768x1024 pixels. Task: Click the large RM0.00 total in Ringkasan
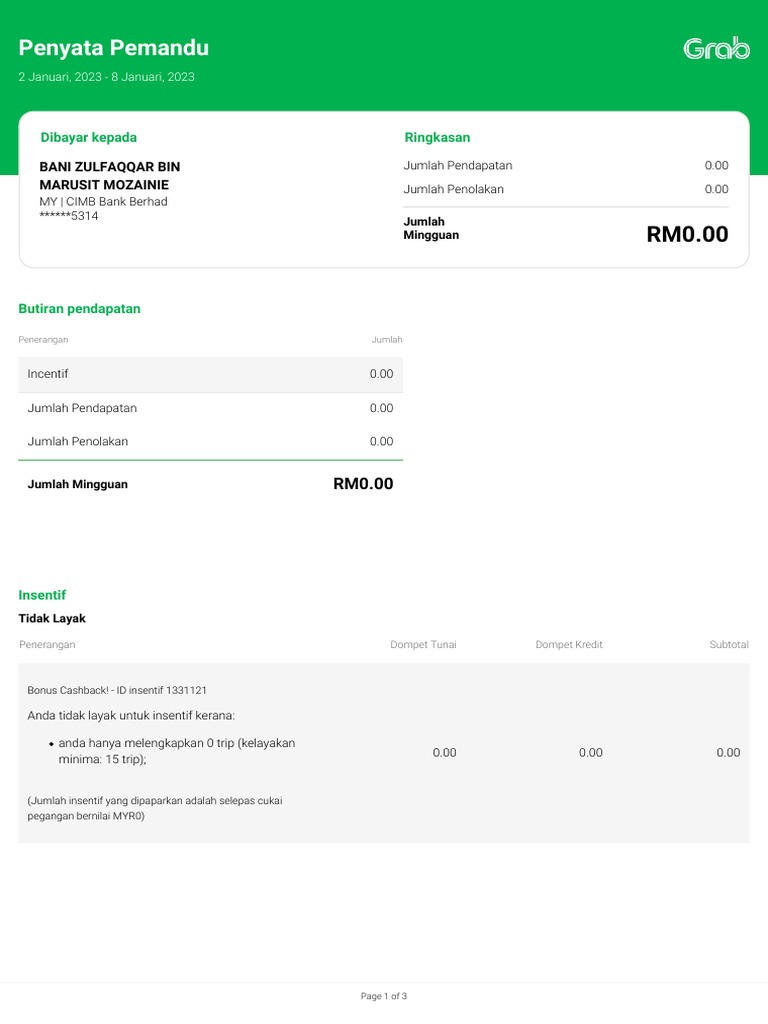point(687,235)
